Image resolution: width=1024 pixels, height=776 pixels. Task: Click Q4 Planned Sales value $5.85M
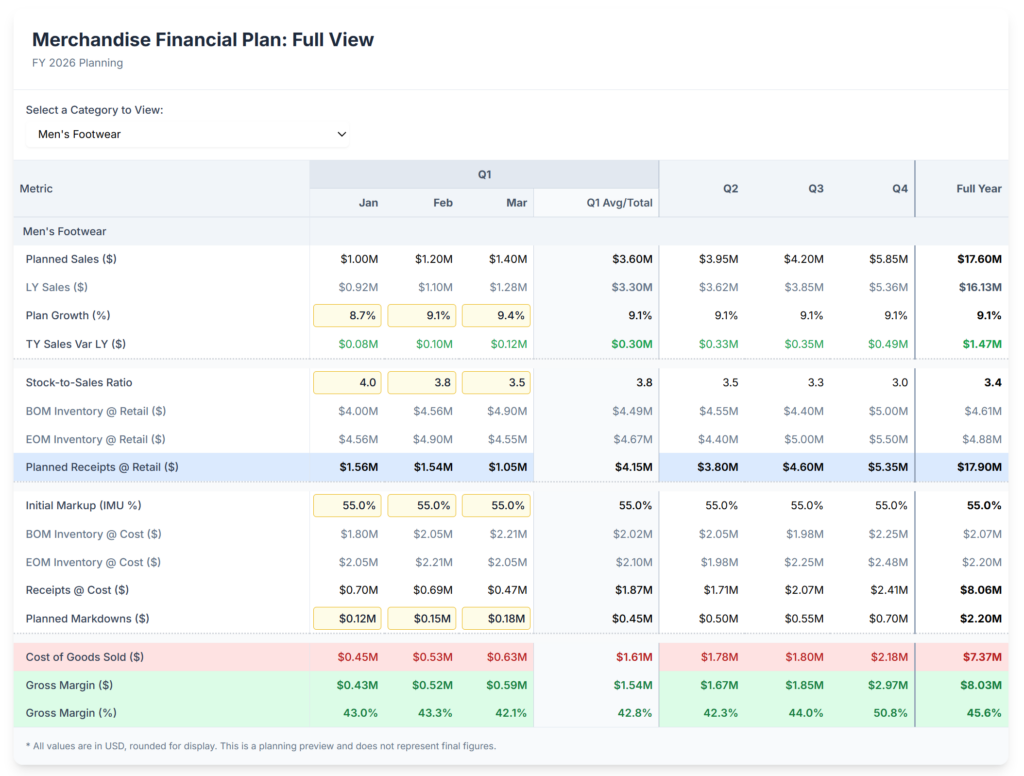(x=888, y=259)
